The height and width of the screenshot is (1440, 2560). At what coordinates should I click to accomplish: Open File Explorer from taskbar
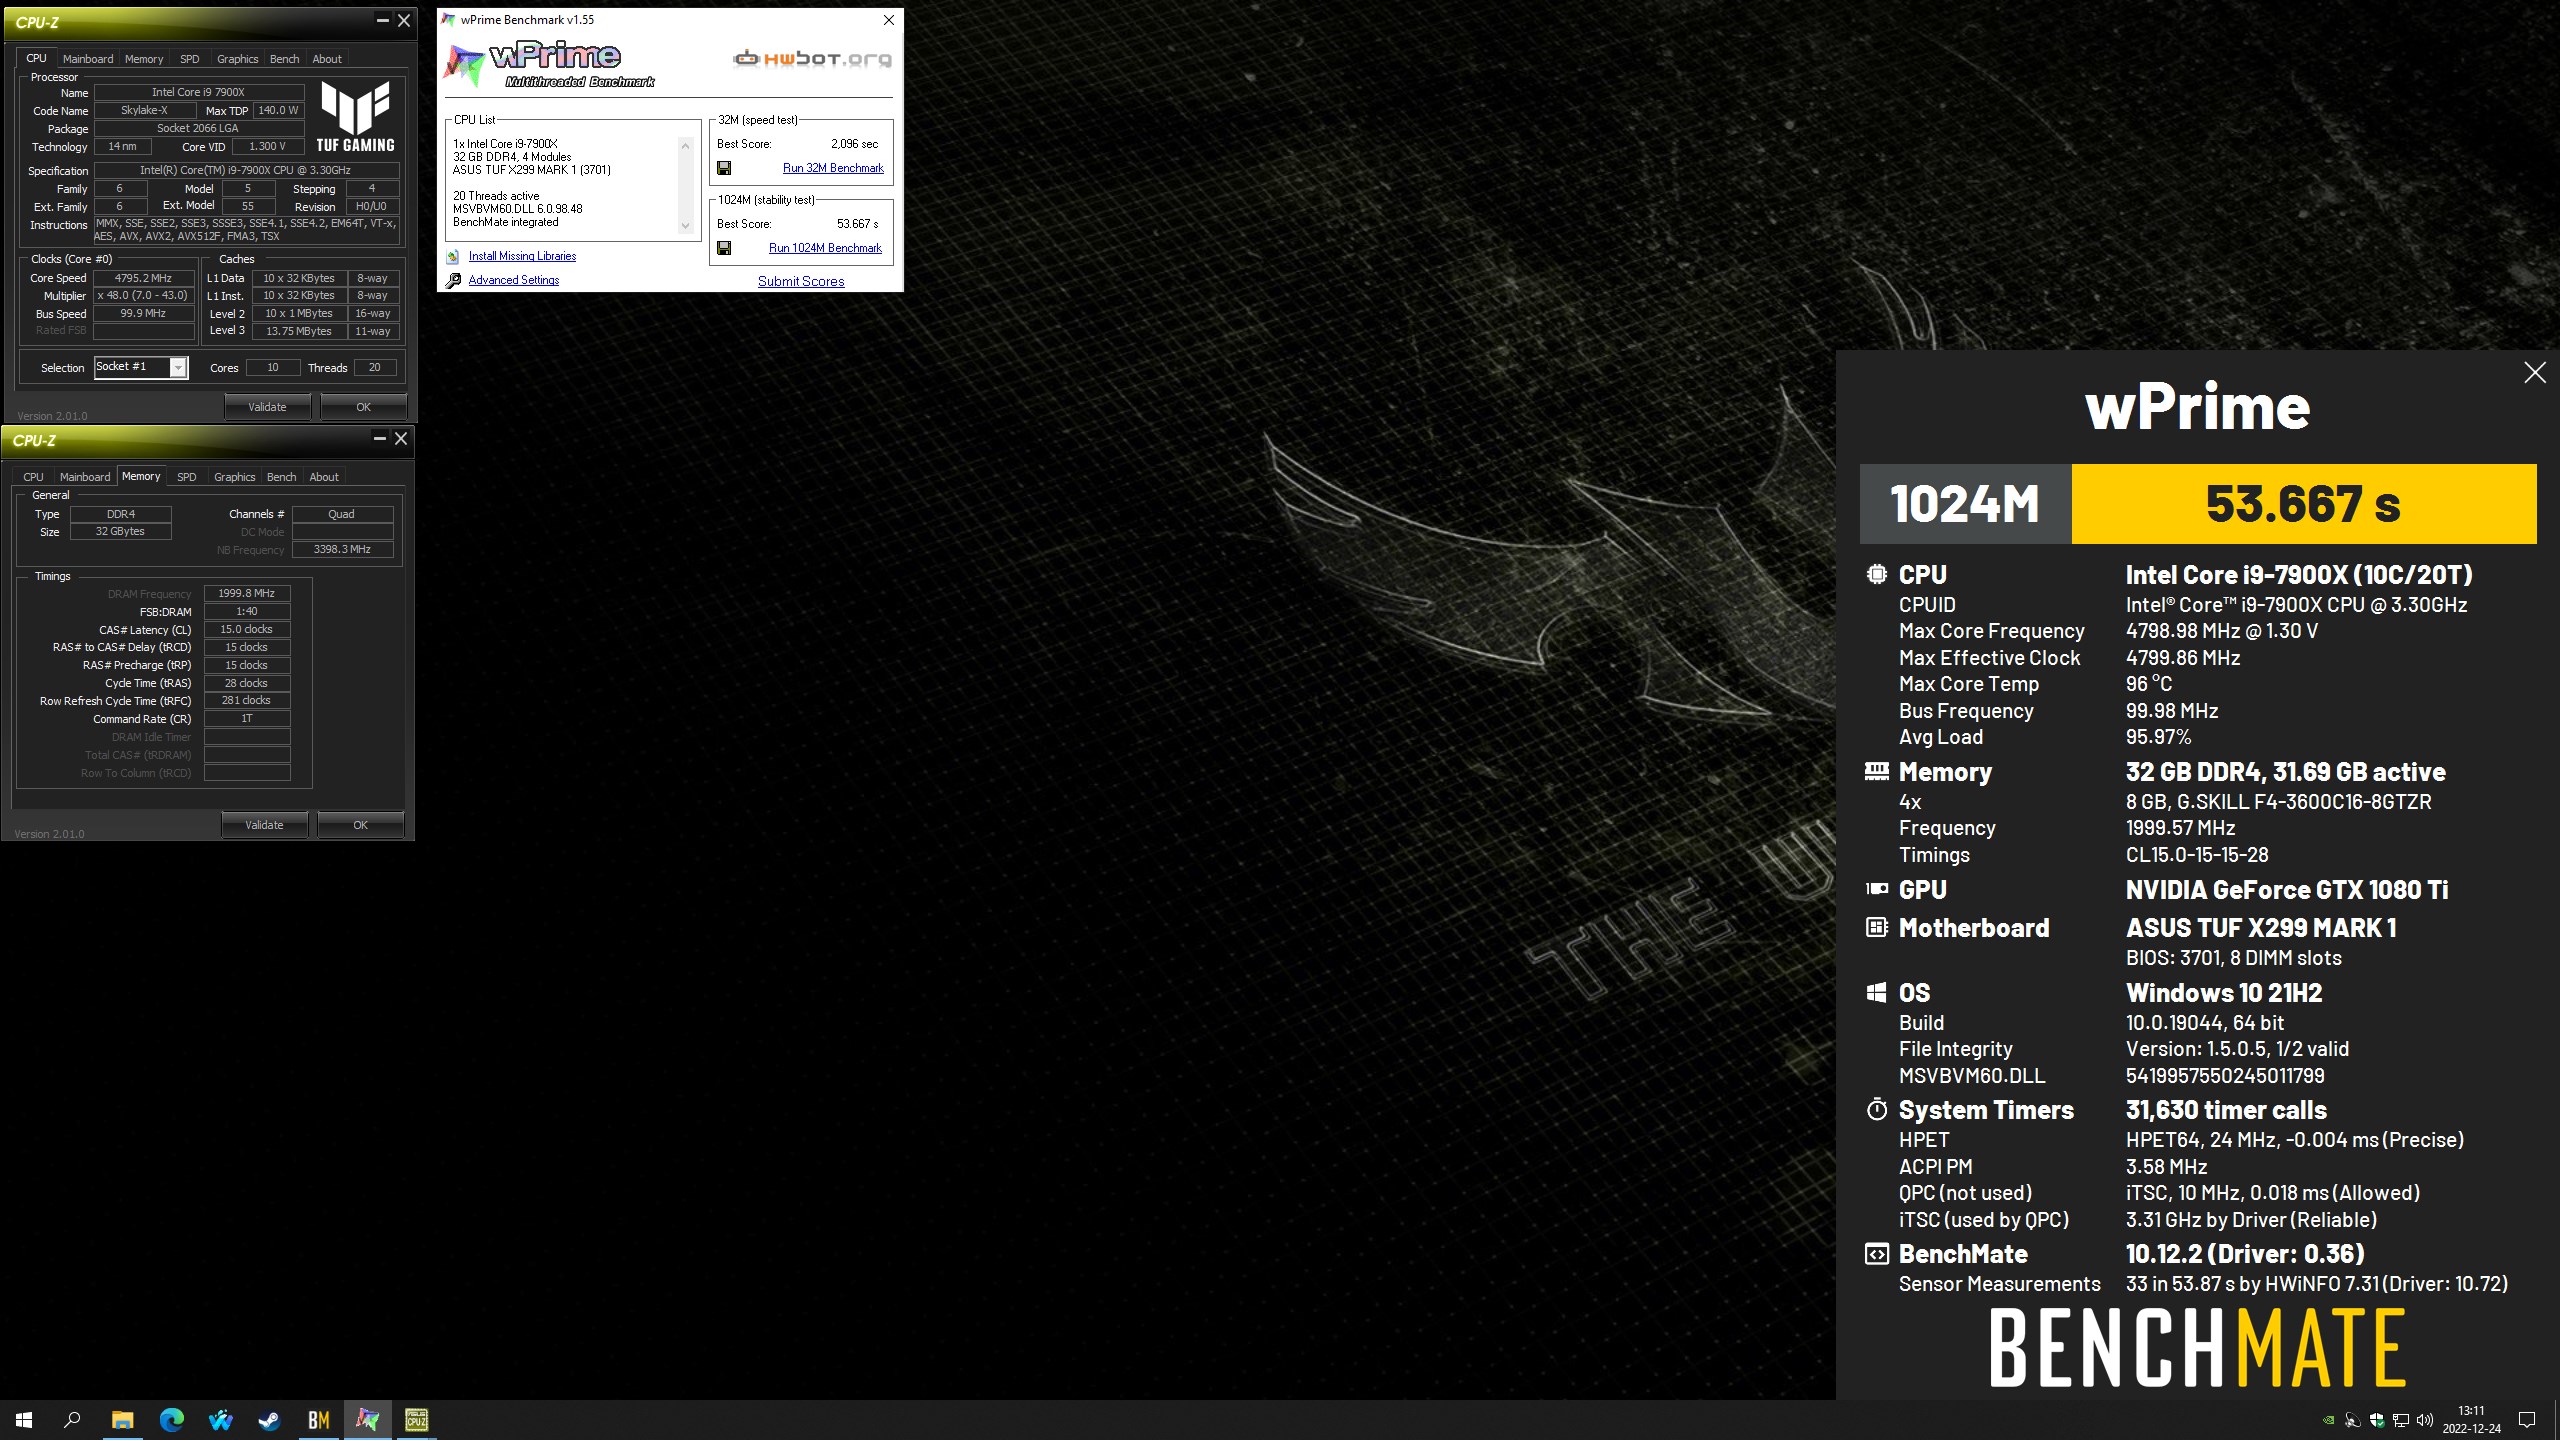pos(122,1419)
